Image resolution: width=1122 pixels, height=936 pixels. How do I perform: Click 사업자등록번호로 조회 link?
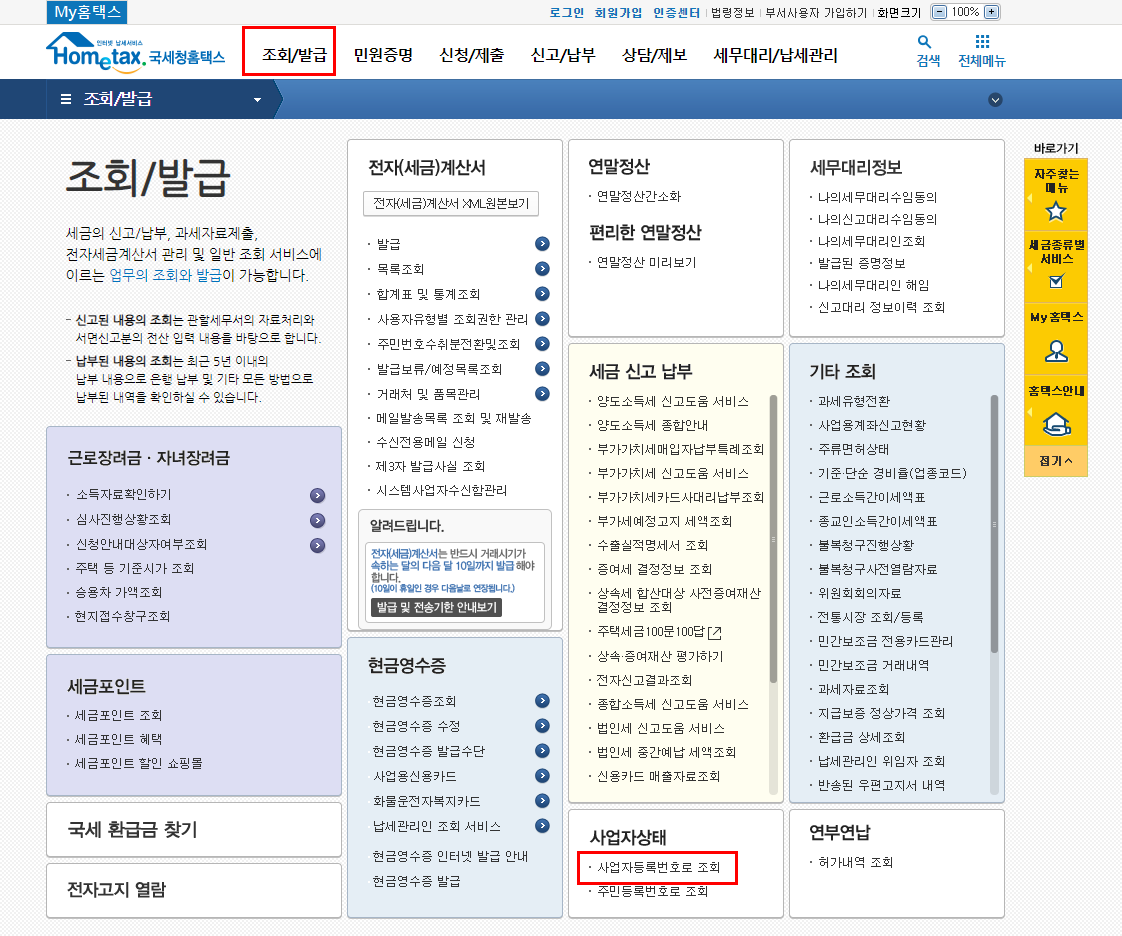point(658,867)
